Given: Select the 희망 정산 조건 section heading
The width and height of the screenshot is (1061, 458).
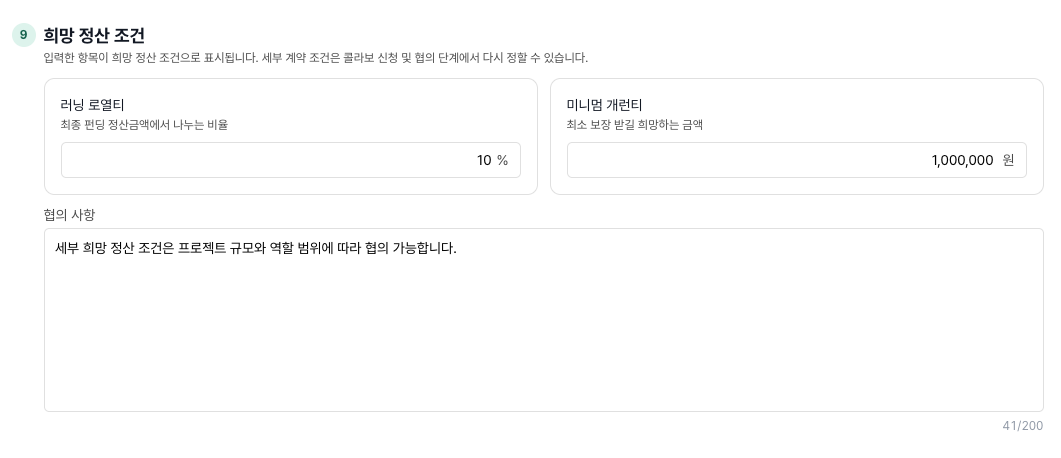Looking at the screenshot, I should point(94,35).
